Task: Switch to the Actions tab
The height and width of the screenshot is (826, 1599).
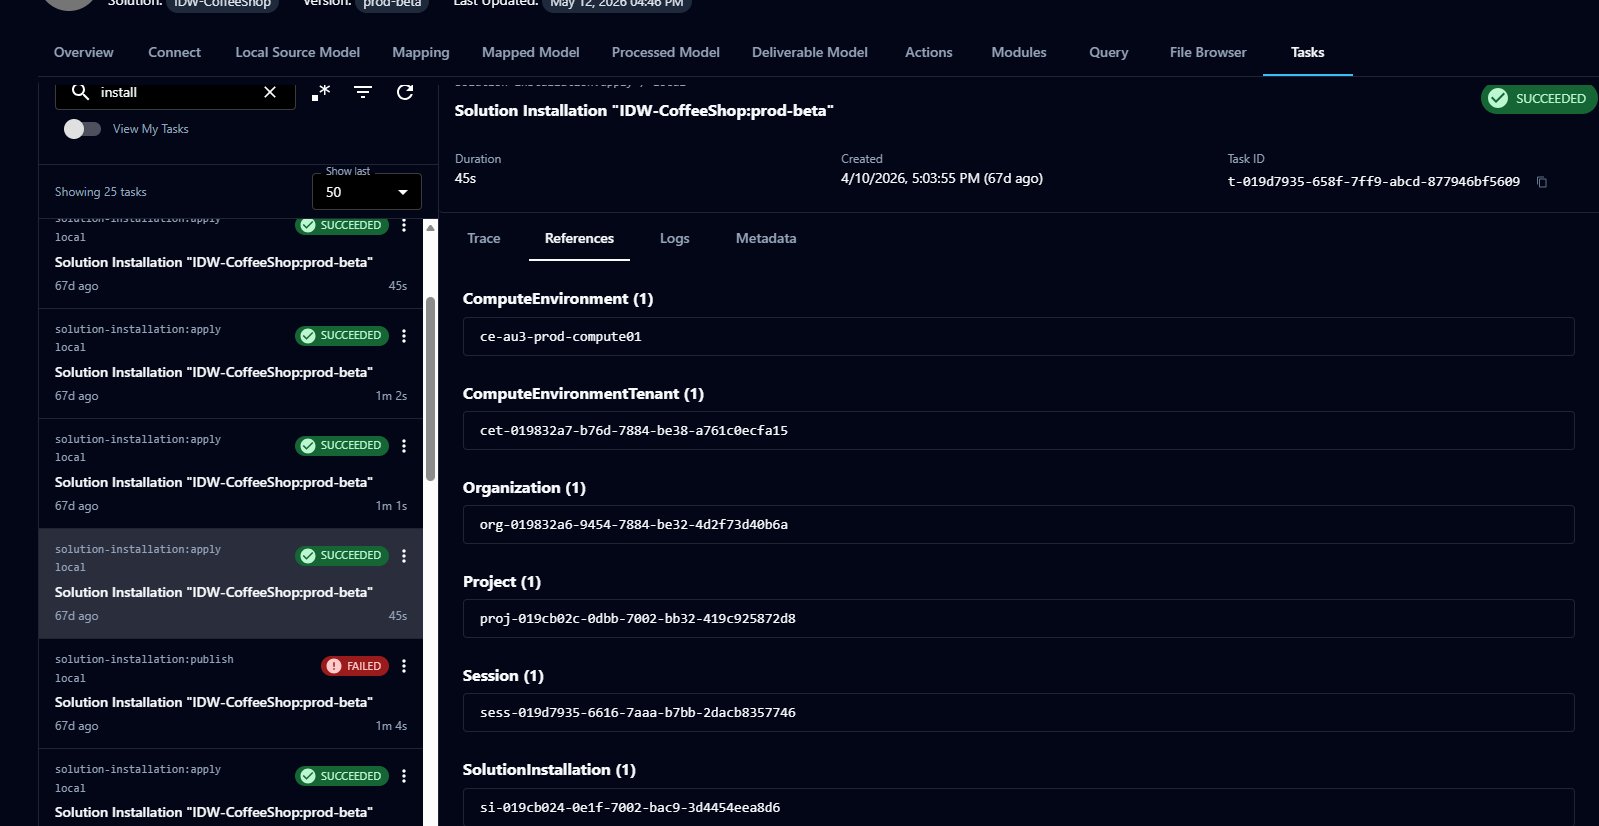Action: coord(929,52)
